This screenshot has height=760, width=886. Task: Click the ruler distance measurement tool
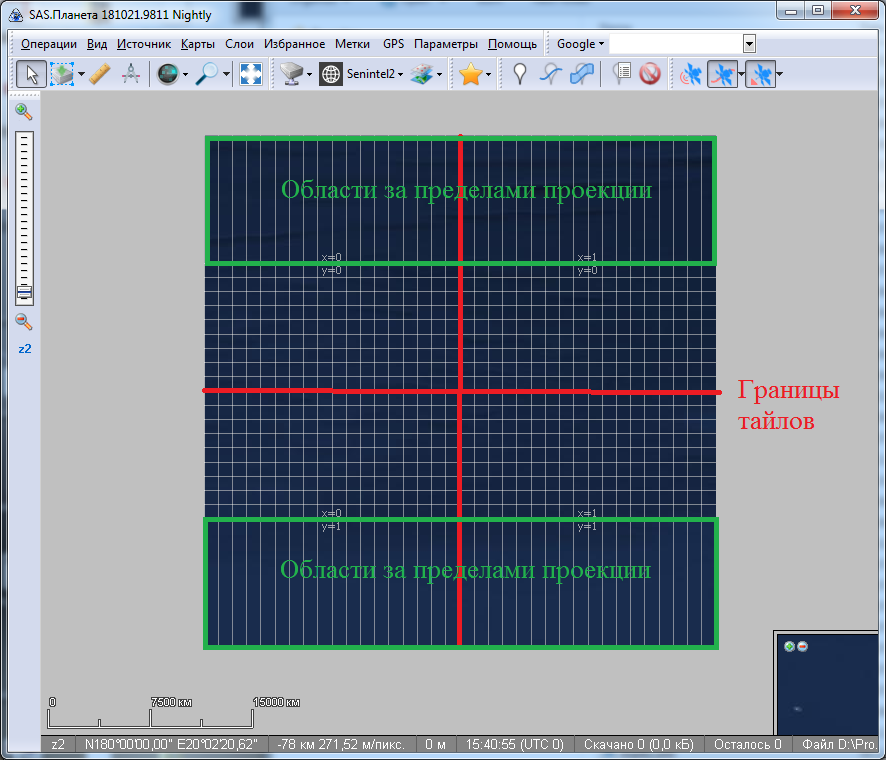(x=99, y=74)
